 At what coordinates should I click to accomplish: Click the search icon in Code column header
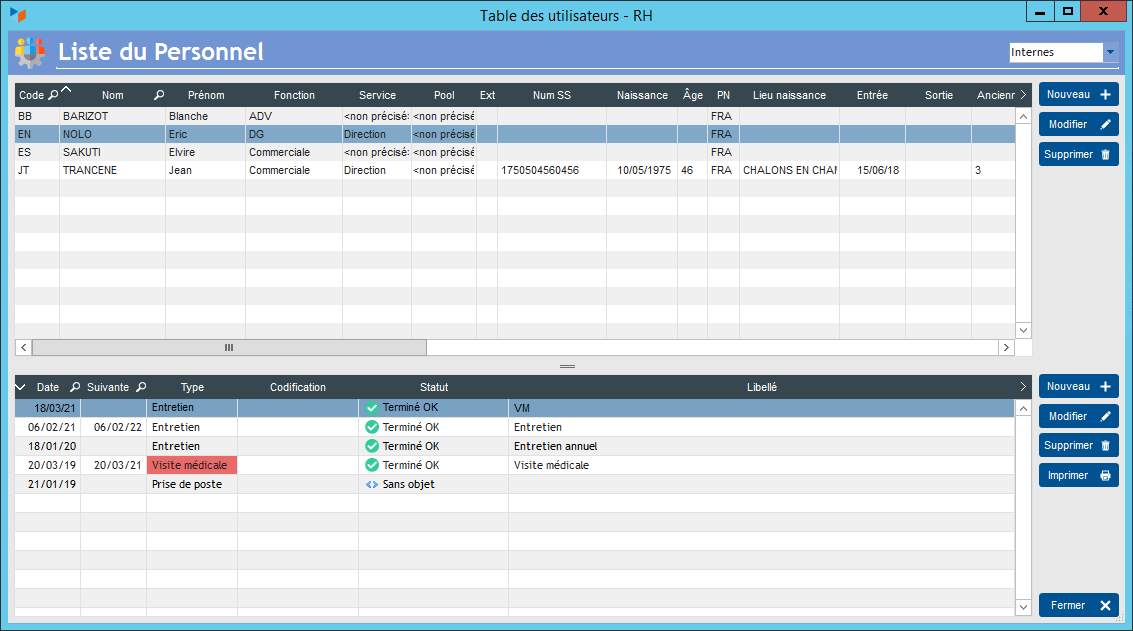[53, 95]
